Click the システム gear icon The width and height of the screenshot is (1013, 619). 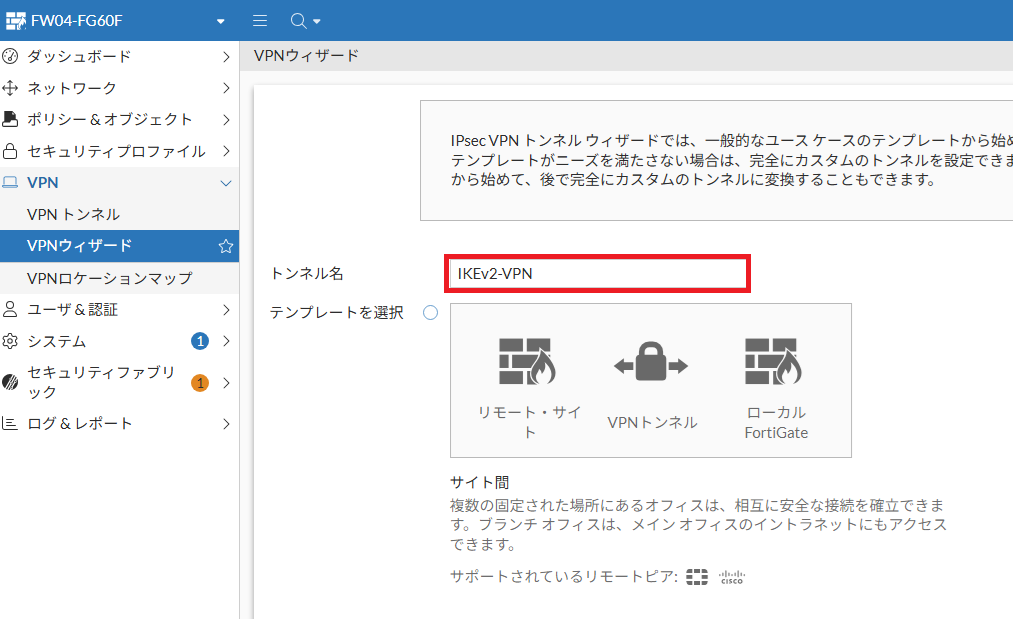click(x=10, y=341)
